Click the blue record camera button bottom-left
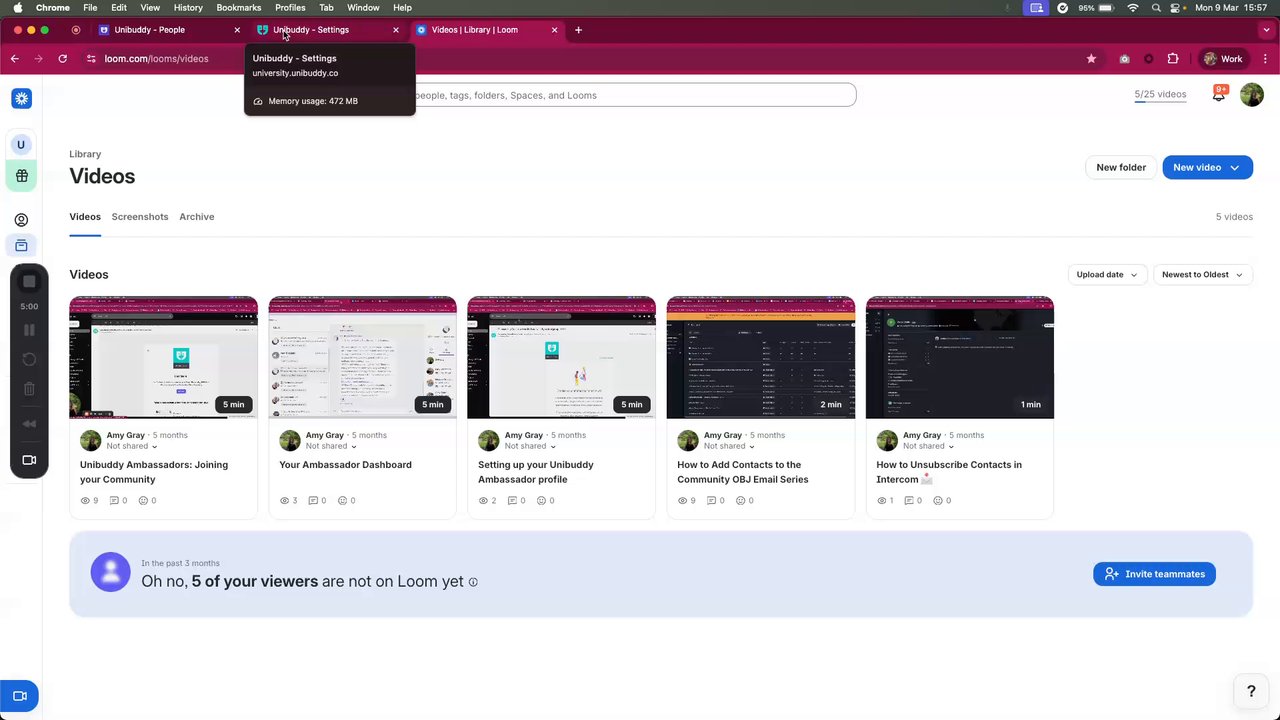The image size is (1280, 720). pyautogui.click(x=19, y=696)
